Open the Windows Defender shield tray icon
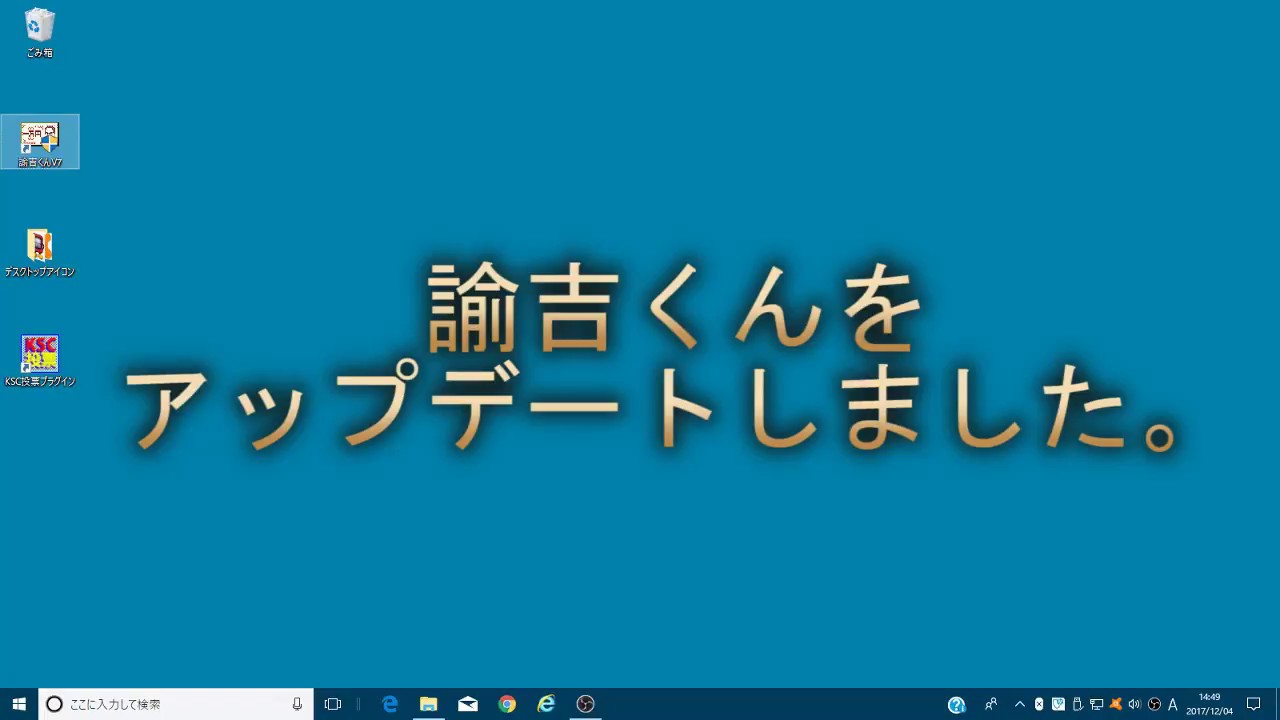Viewport: 1280px width, 720px height. tap(1058, 704)
